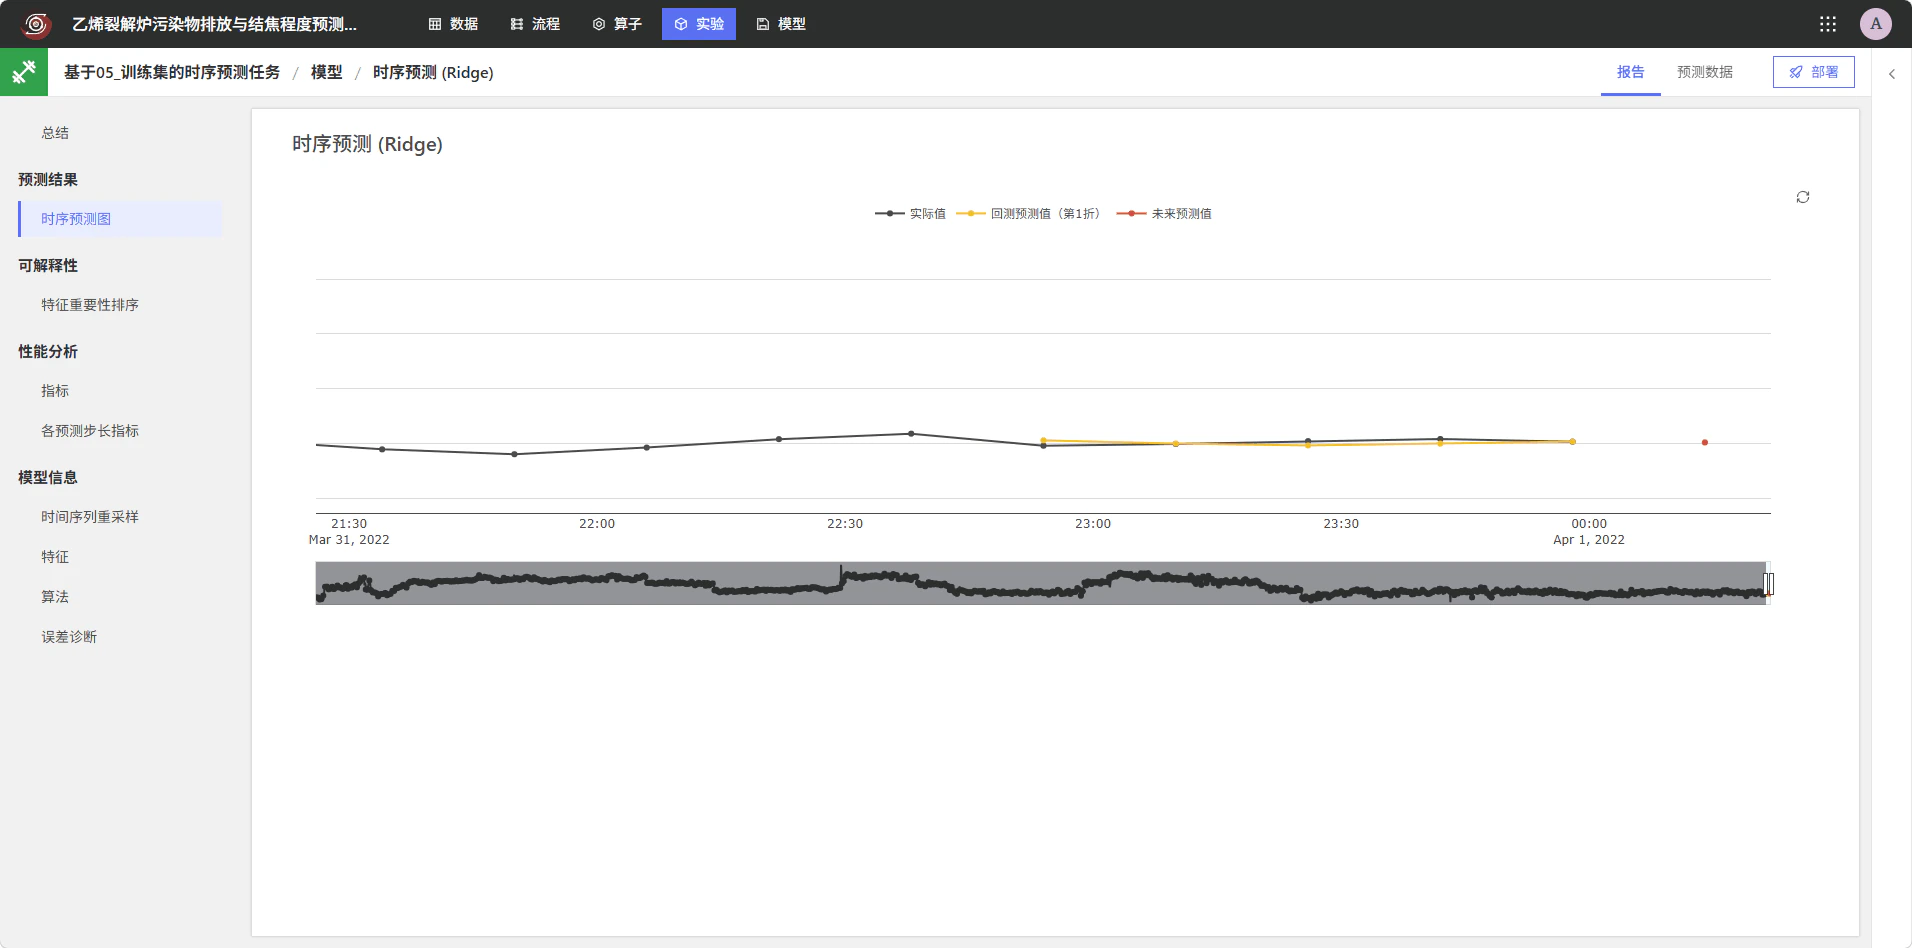
Task: Open 误差诊断 sidebar item
Action: 69,637
